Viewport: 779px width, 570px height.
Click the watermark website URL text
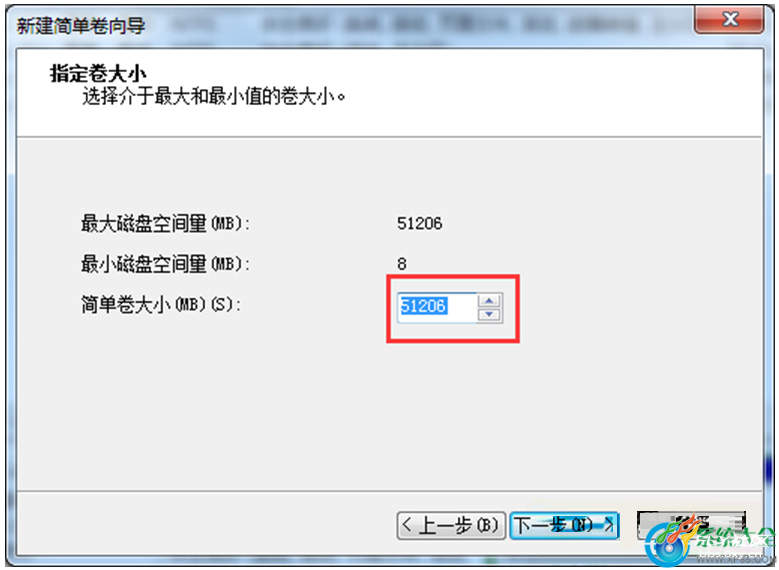(x=734, y=556)
